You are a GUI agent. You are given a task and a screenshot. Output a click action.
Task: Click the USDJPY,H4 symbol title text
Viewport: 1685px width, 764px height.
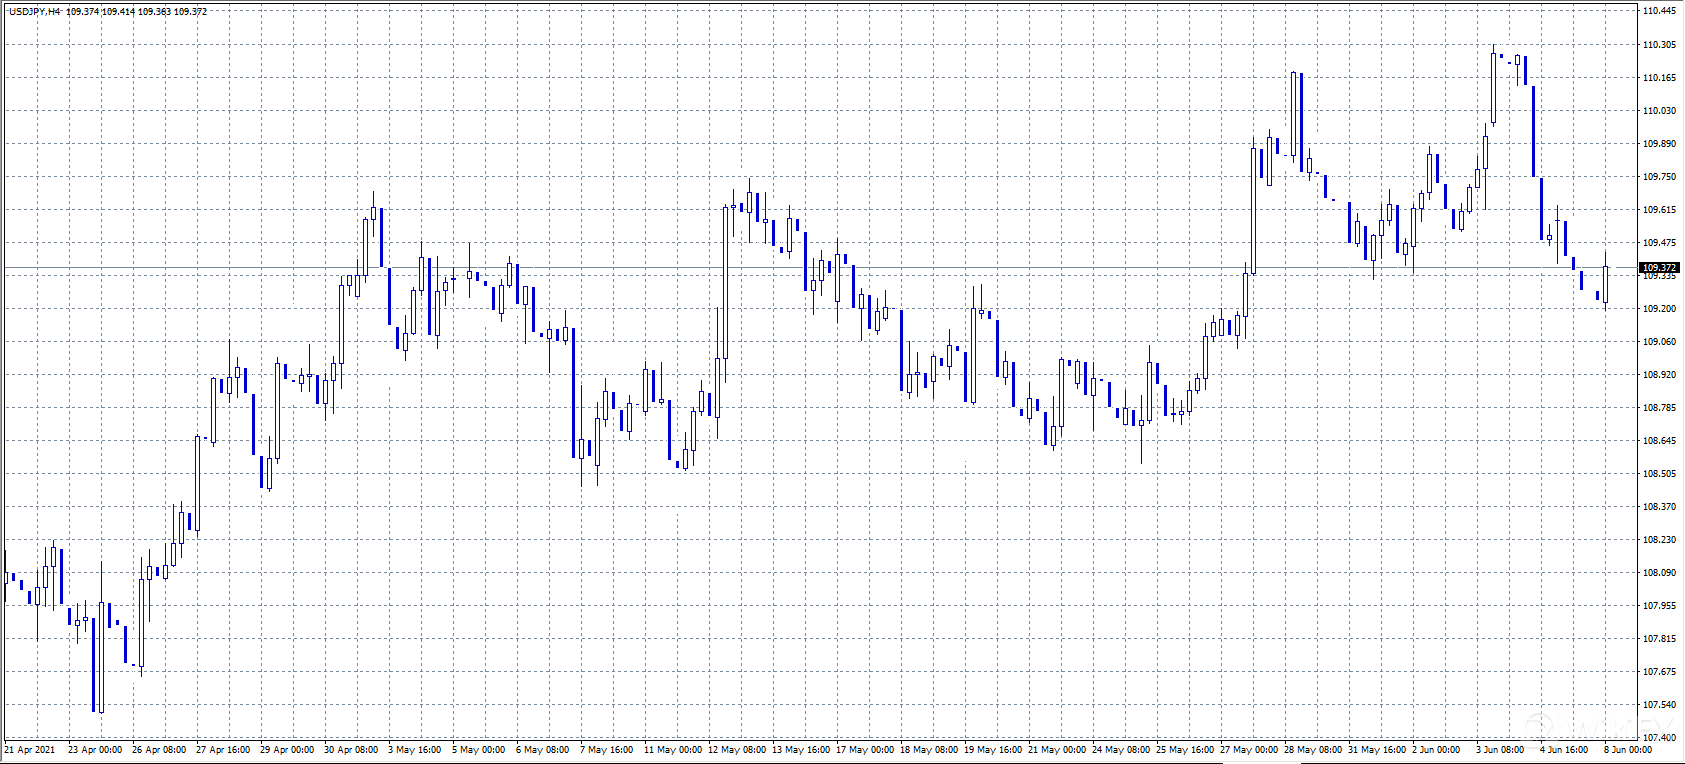coord(34,12)
